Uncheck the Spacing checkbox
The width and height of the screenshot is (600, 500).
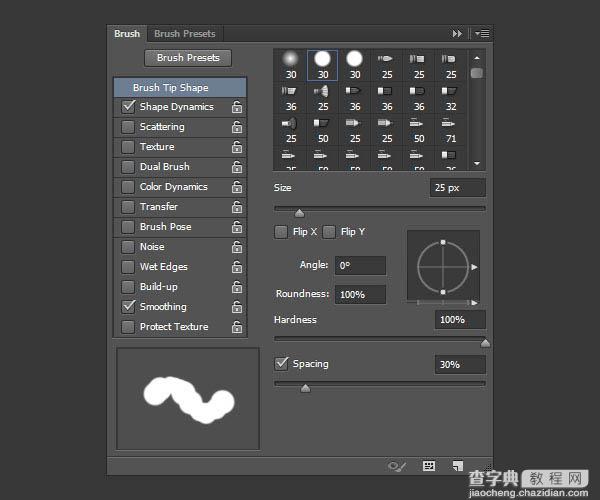point(281,364)
